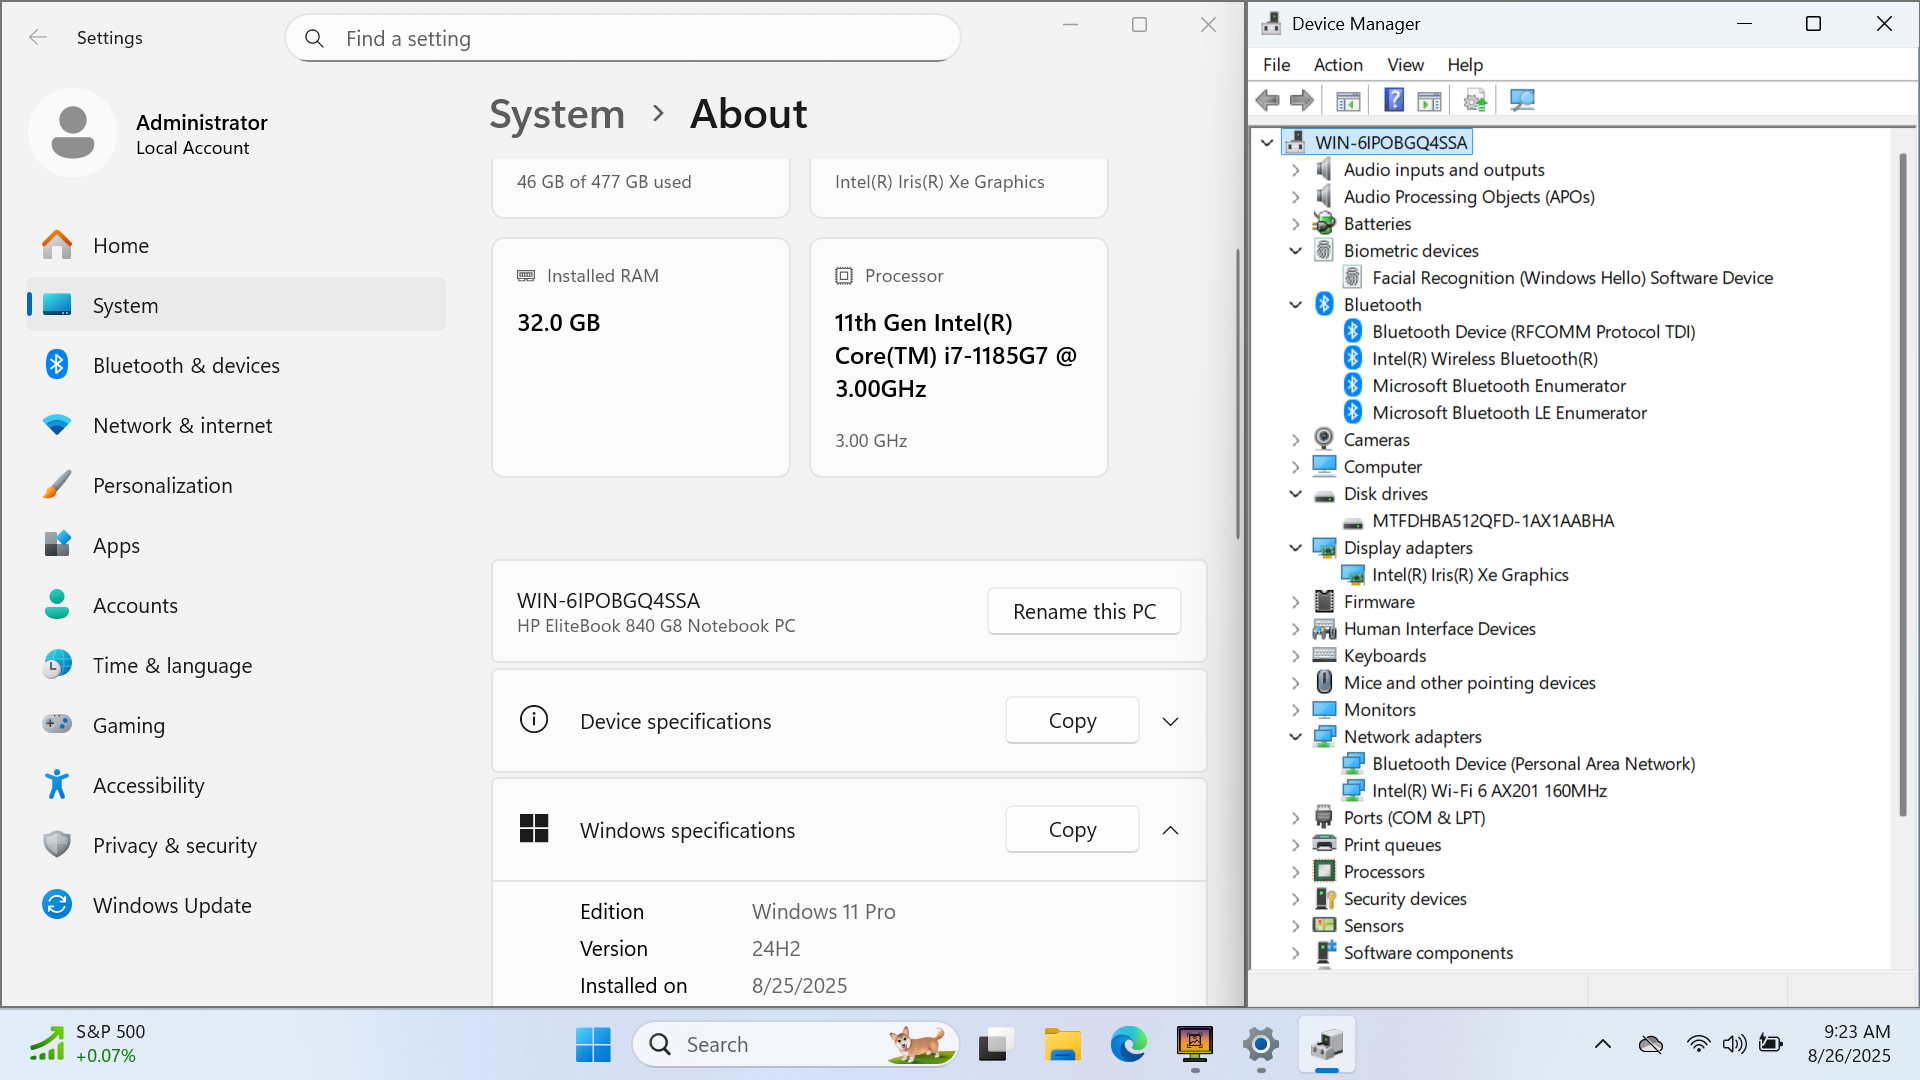Copy the Windows specifications
Image resolution: width=1920 pixels, height=1080 pixels.
coord(1072,829)
